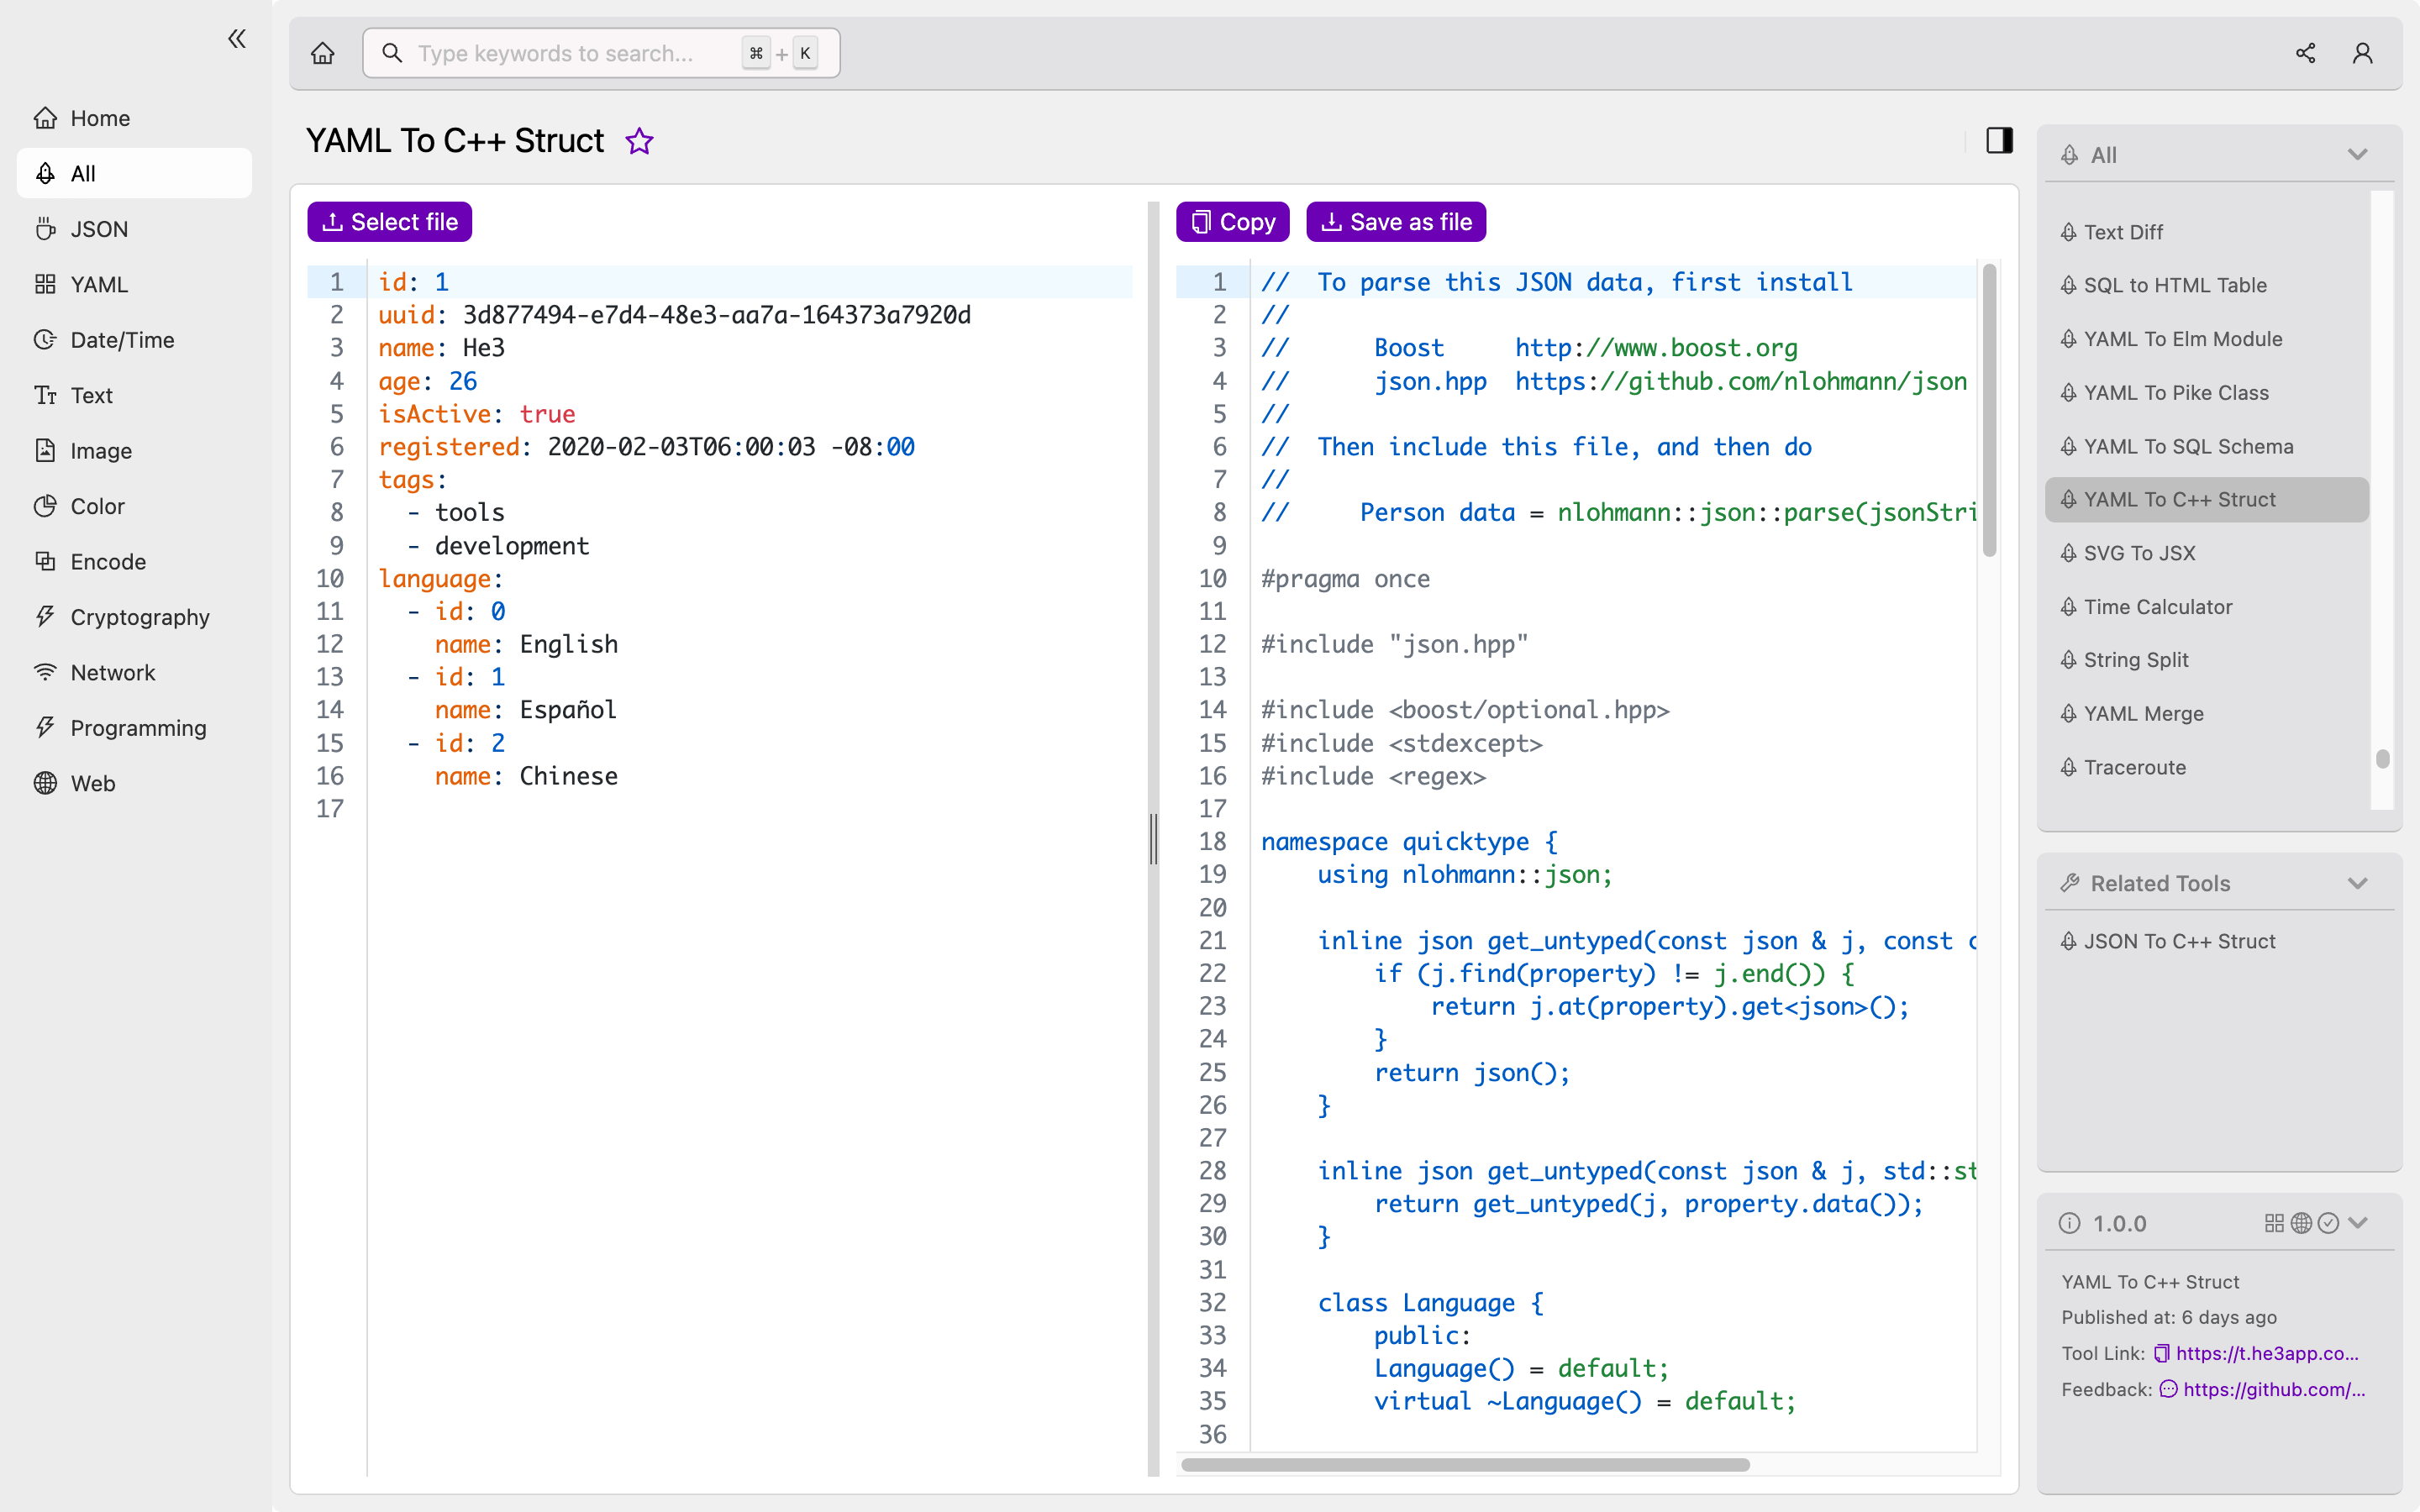The width and height of the screenshot is (2420, 1512).
Task: Click the info icon beside 1.0.0
Action: click(x=2070, y=1223)
